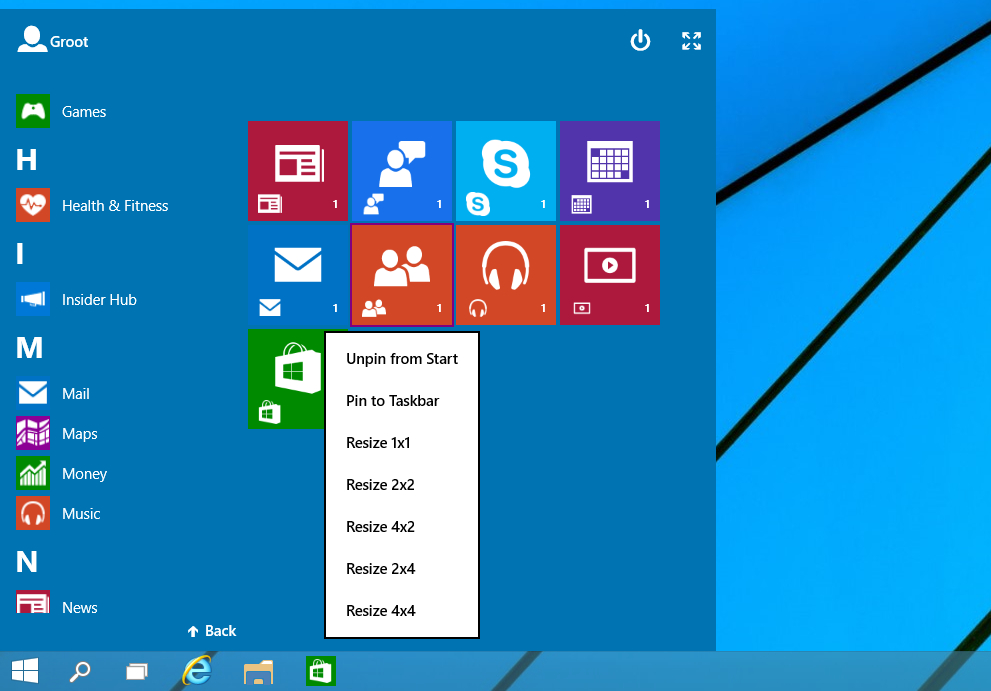Click the News label in the list

(x=80, y=608)
